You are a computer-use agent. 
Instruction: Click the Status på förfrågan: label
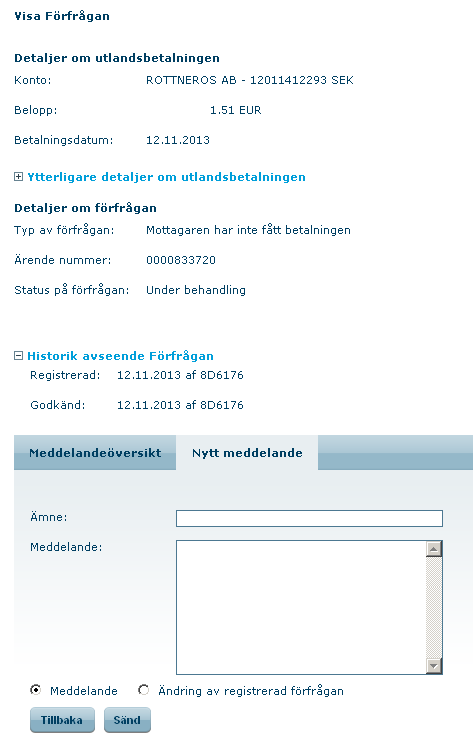point(71,290)
